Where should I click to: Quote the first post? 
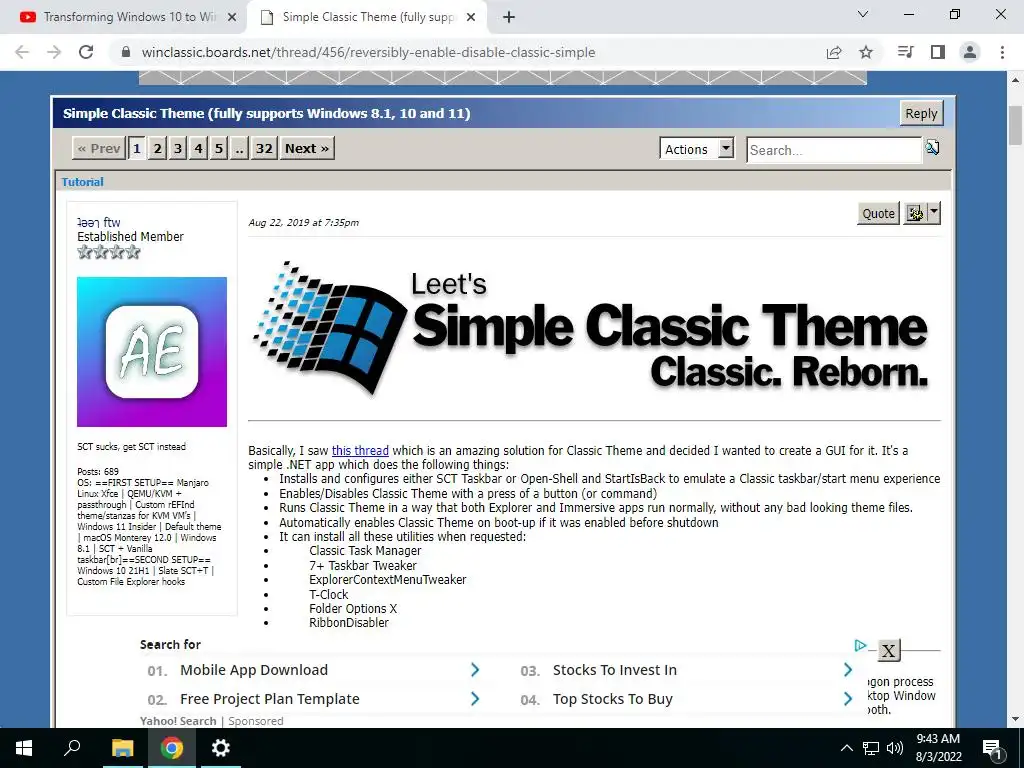(x=878, y=214)
